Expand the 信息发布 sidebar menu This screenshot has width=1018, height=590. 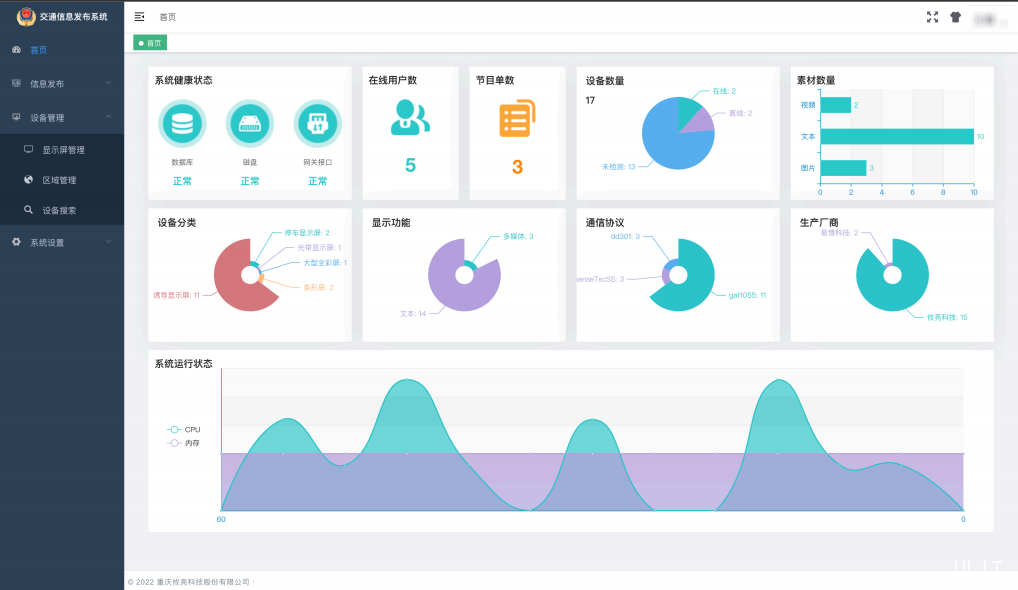point(62,84)
